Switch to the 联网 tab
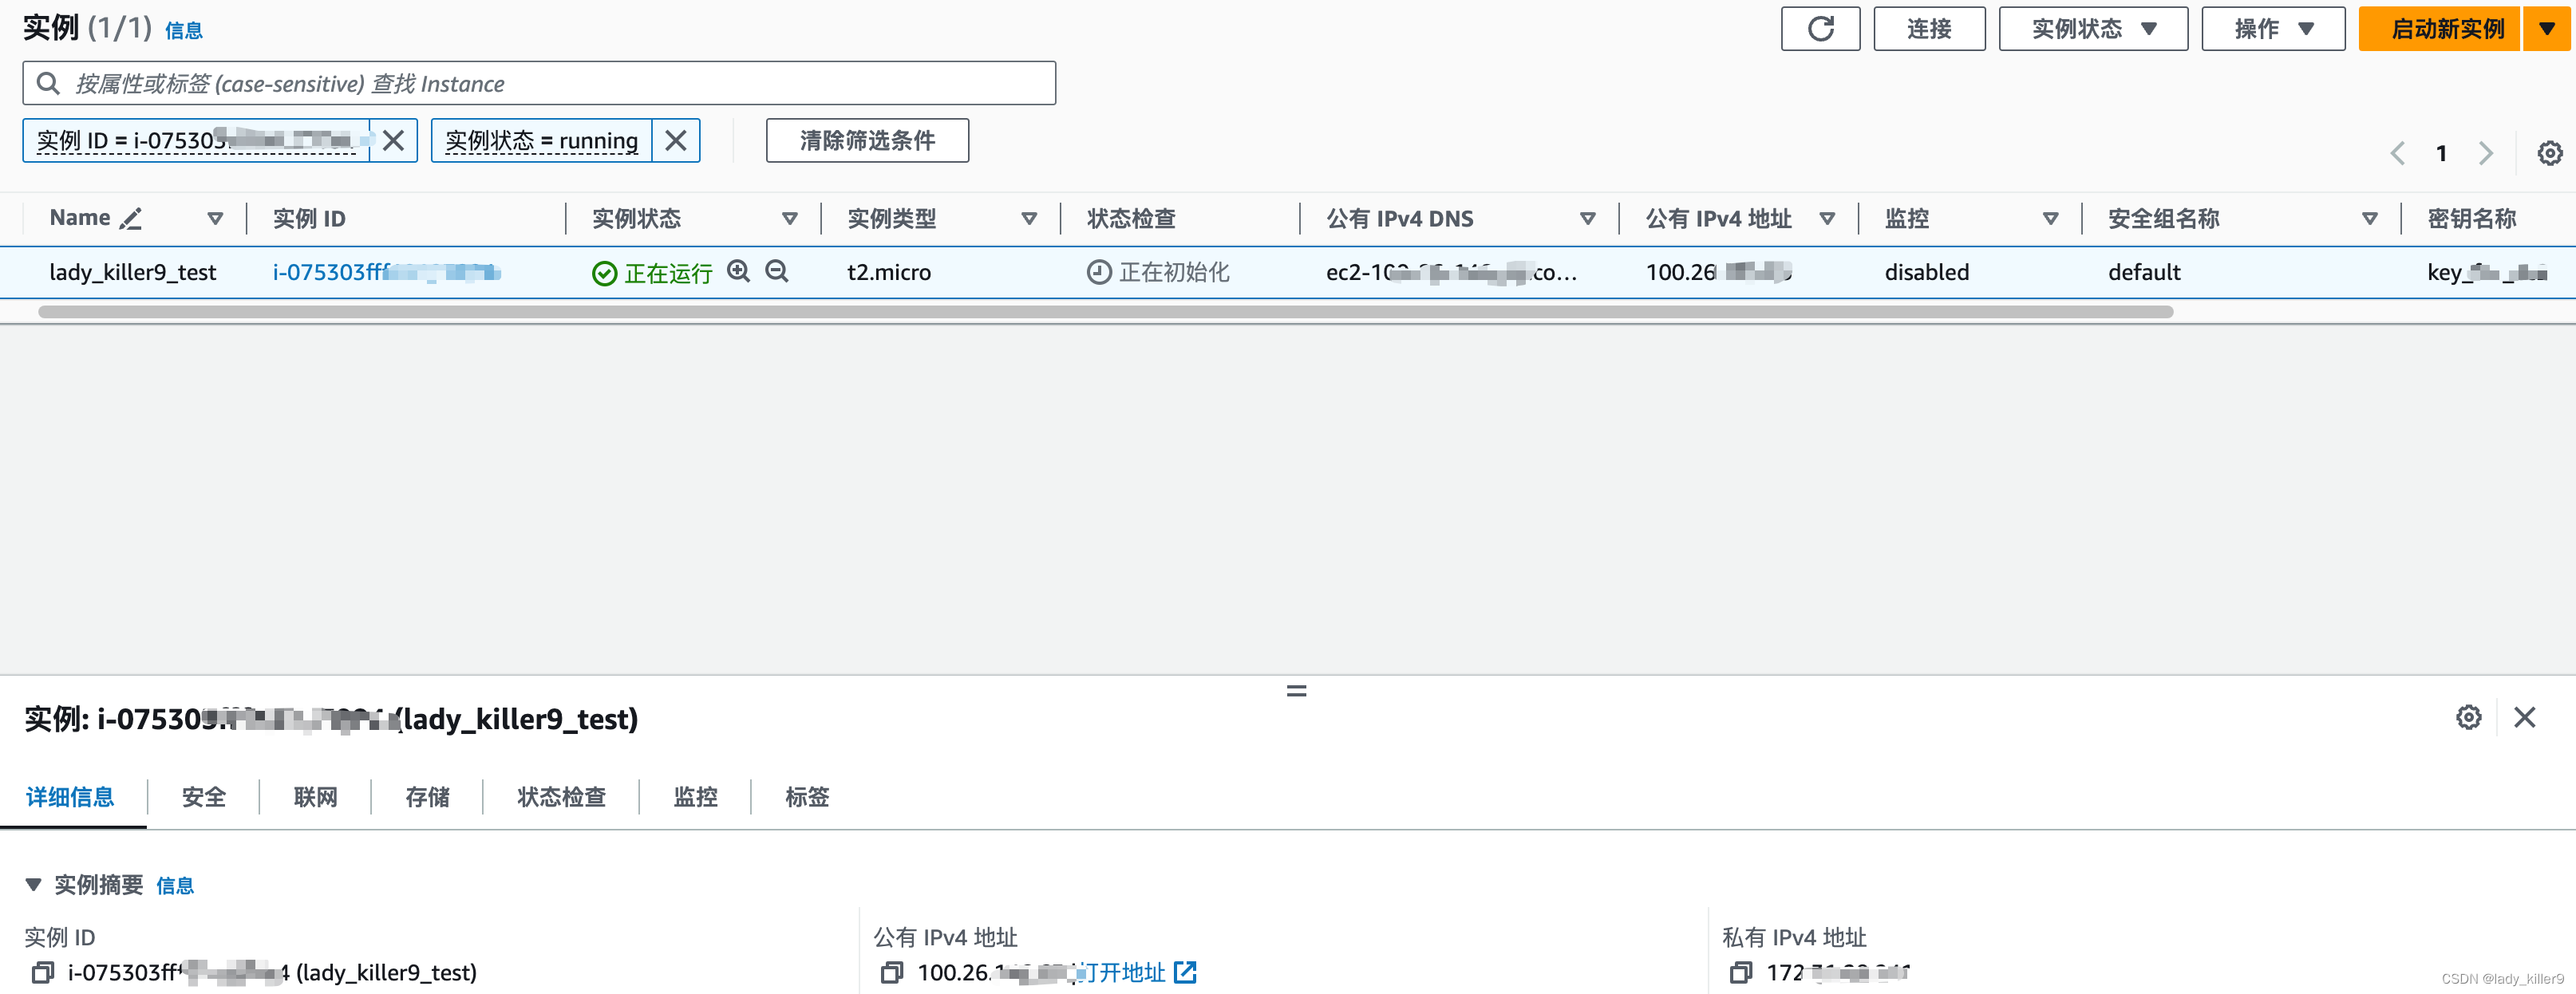Viewport: 2576px width, 994px height. (x=316, y=797)
